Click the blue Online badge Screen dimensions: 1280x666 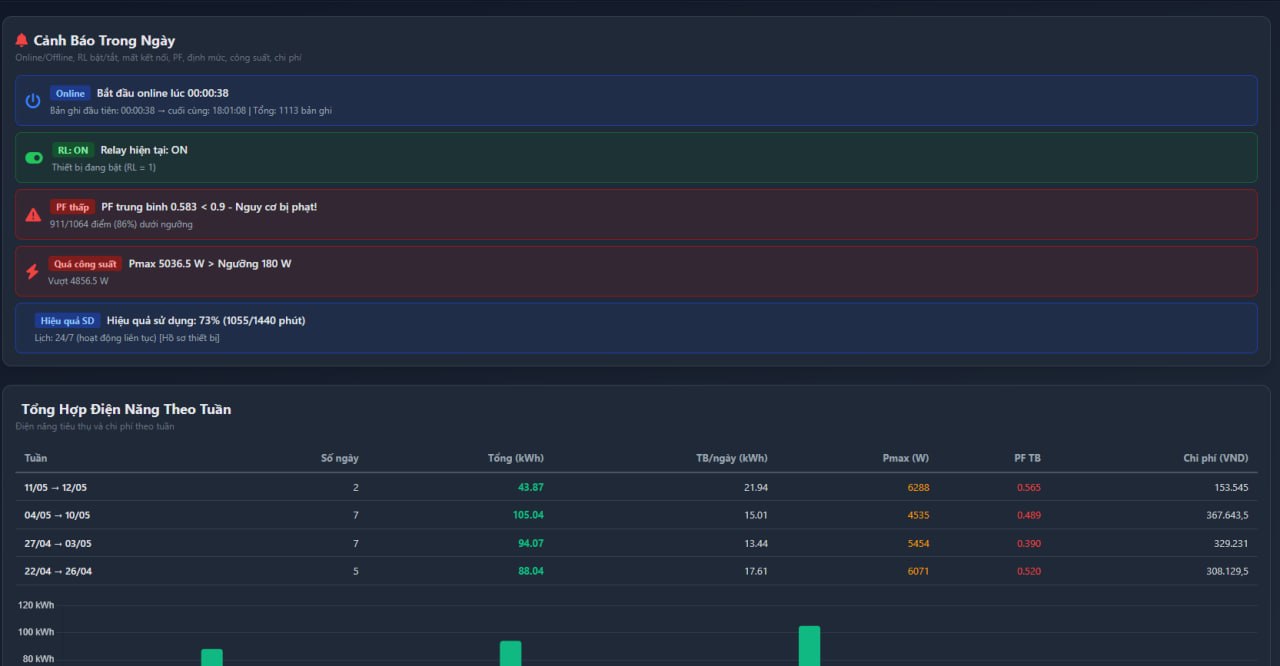click(x=70, y=93)
